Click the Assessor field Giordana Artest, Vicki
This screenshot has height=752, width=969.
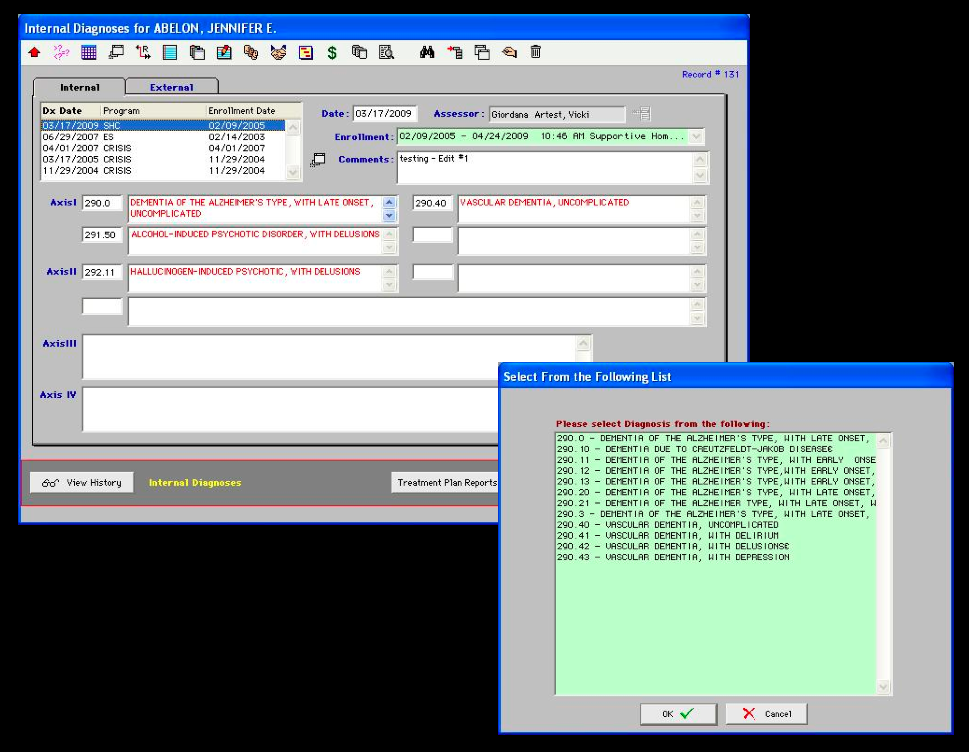click(x=557, y=114)
